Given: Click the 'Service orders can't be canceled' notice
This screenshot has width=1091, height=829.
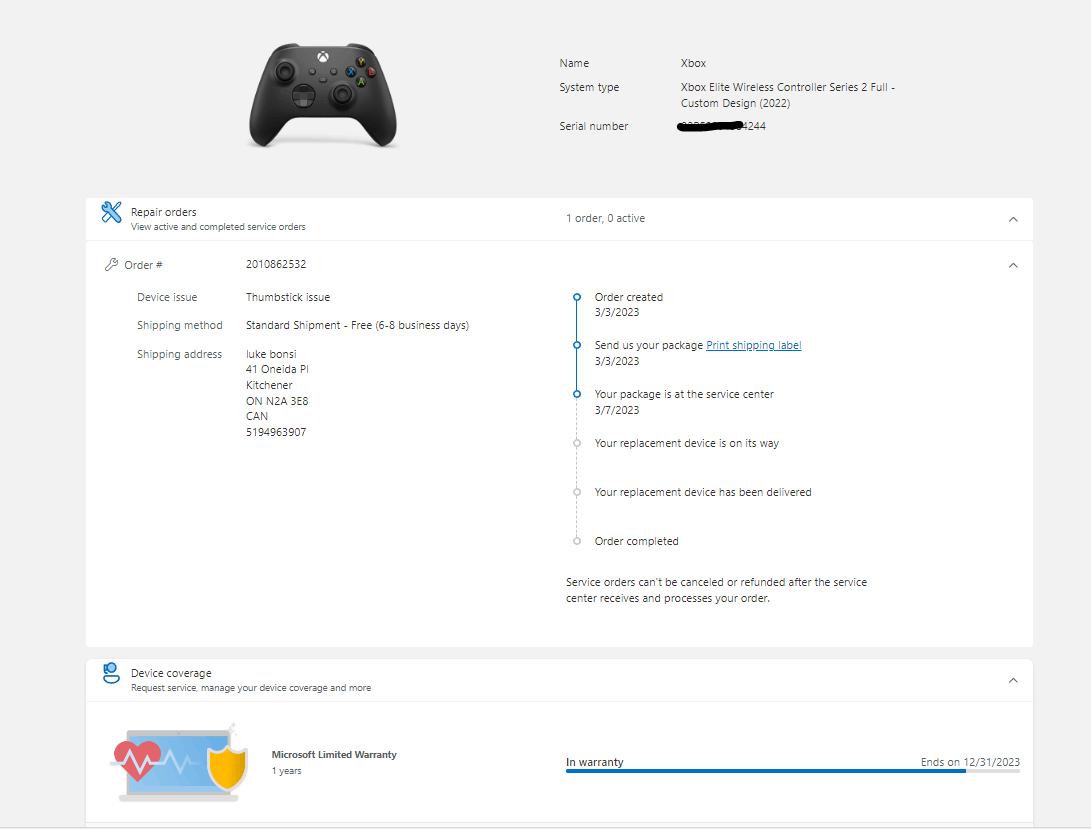Looking at the screenshot, I should click(x=716, y=590).
